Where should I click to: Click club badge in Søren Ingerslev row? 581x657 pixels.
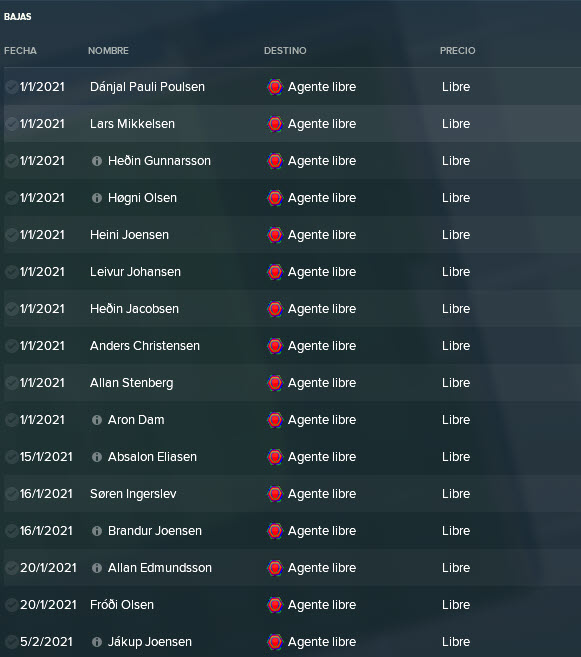click(x=275, y=494)
